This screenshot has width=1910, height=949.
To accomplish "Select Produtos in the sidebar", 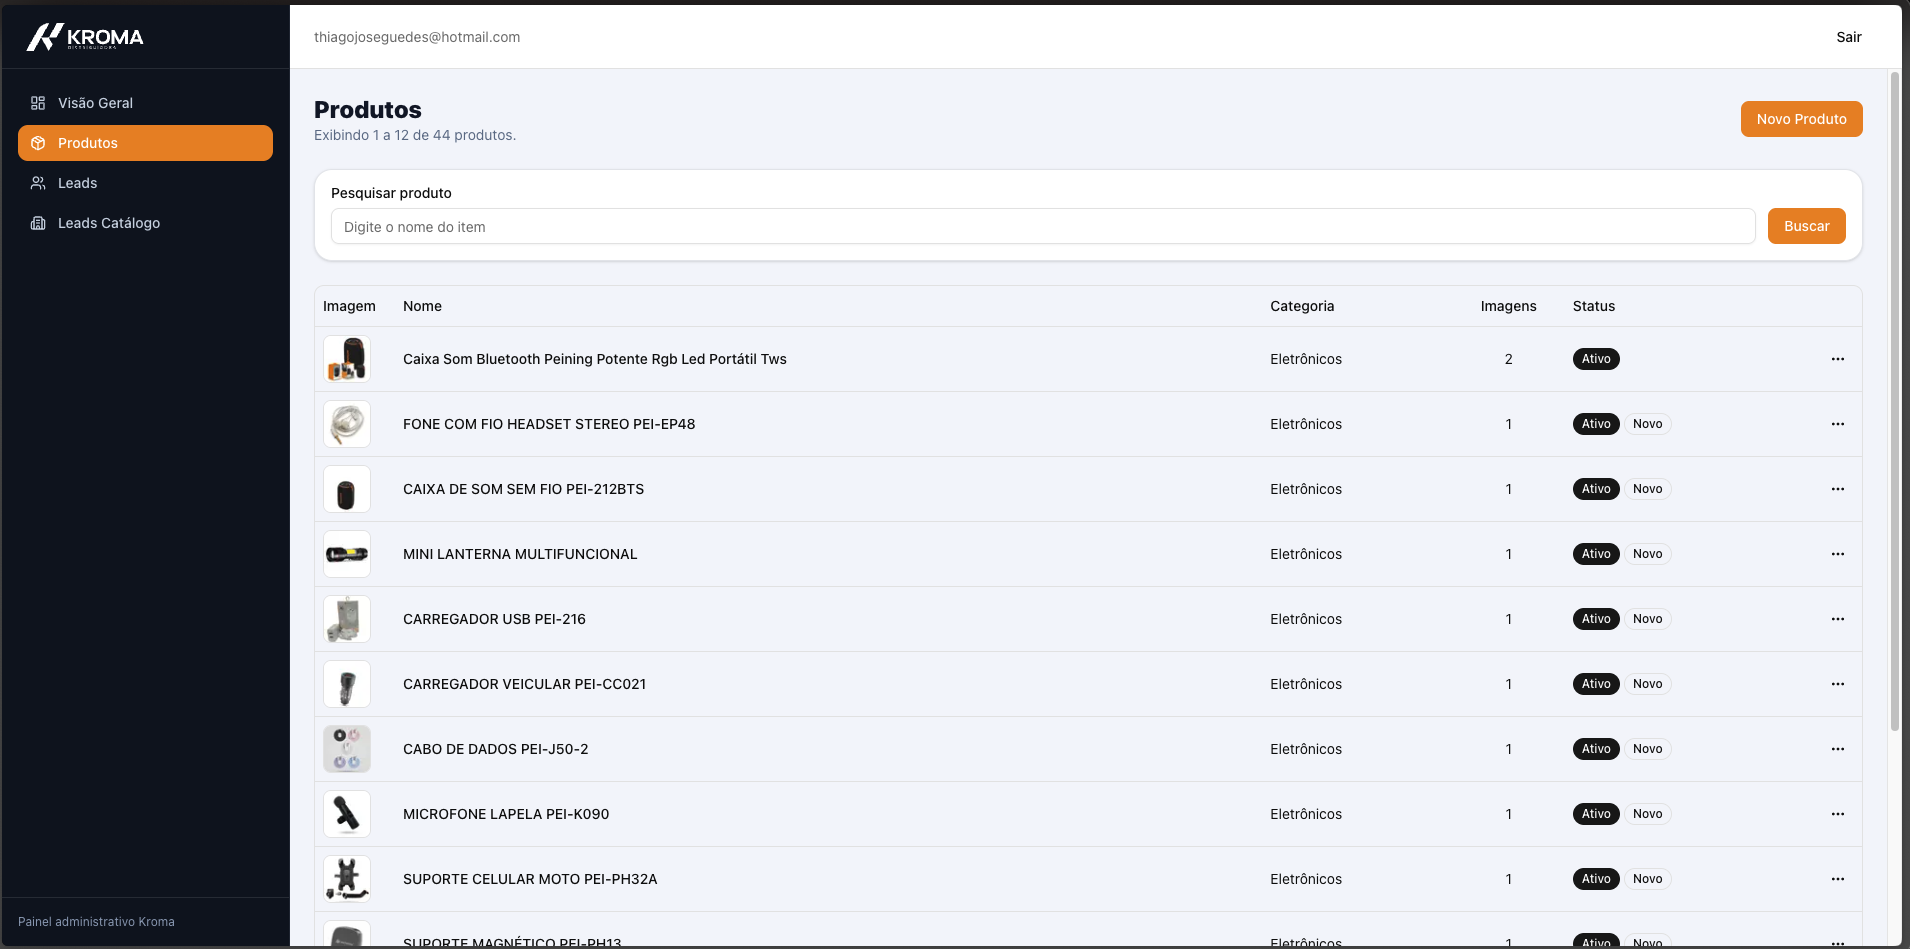I will 145,143.
